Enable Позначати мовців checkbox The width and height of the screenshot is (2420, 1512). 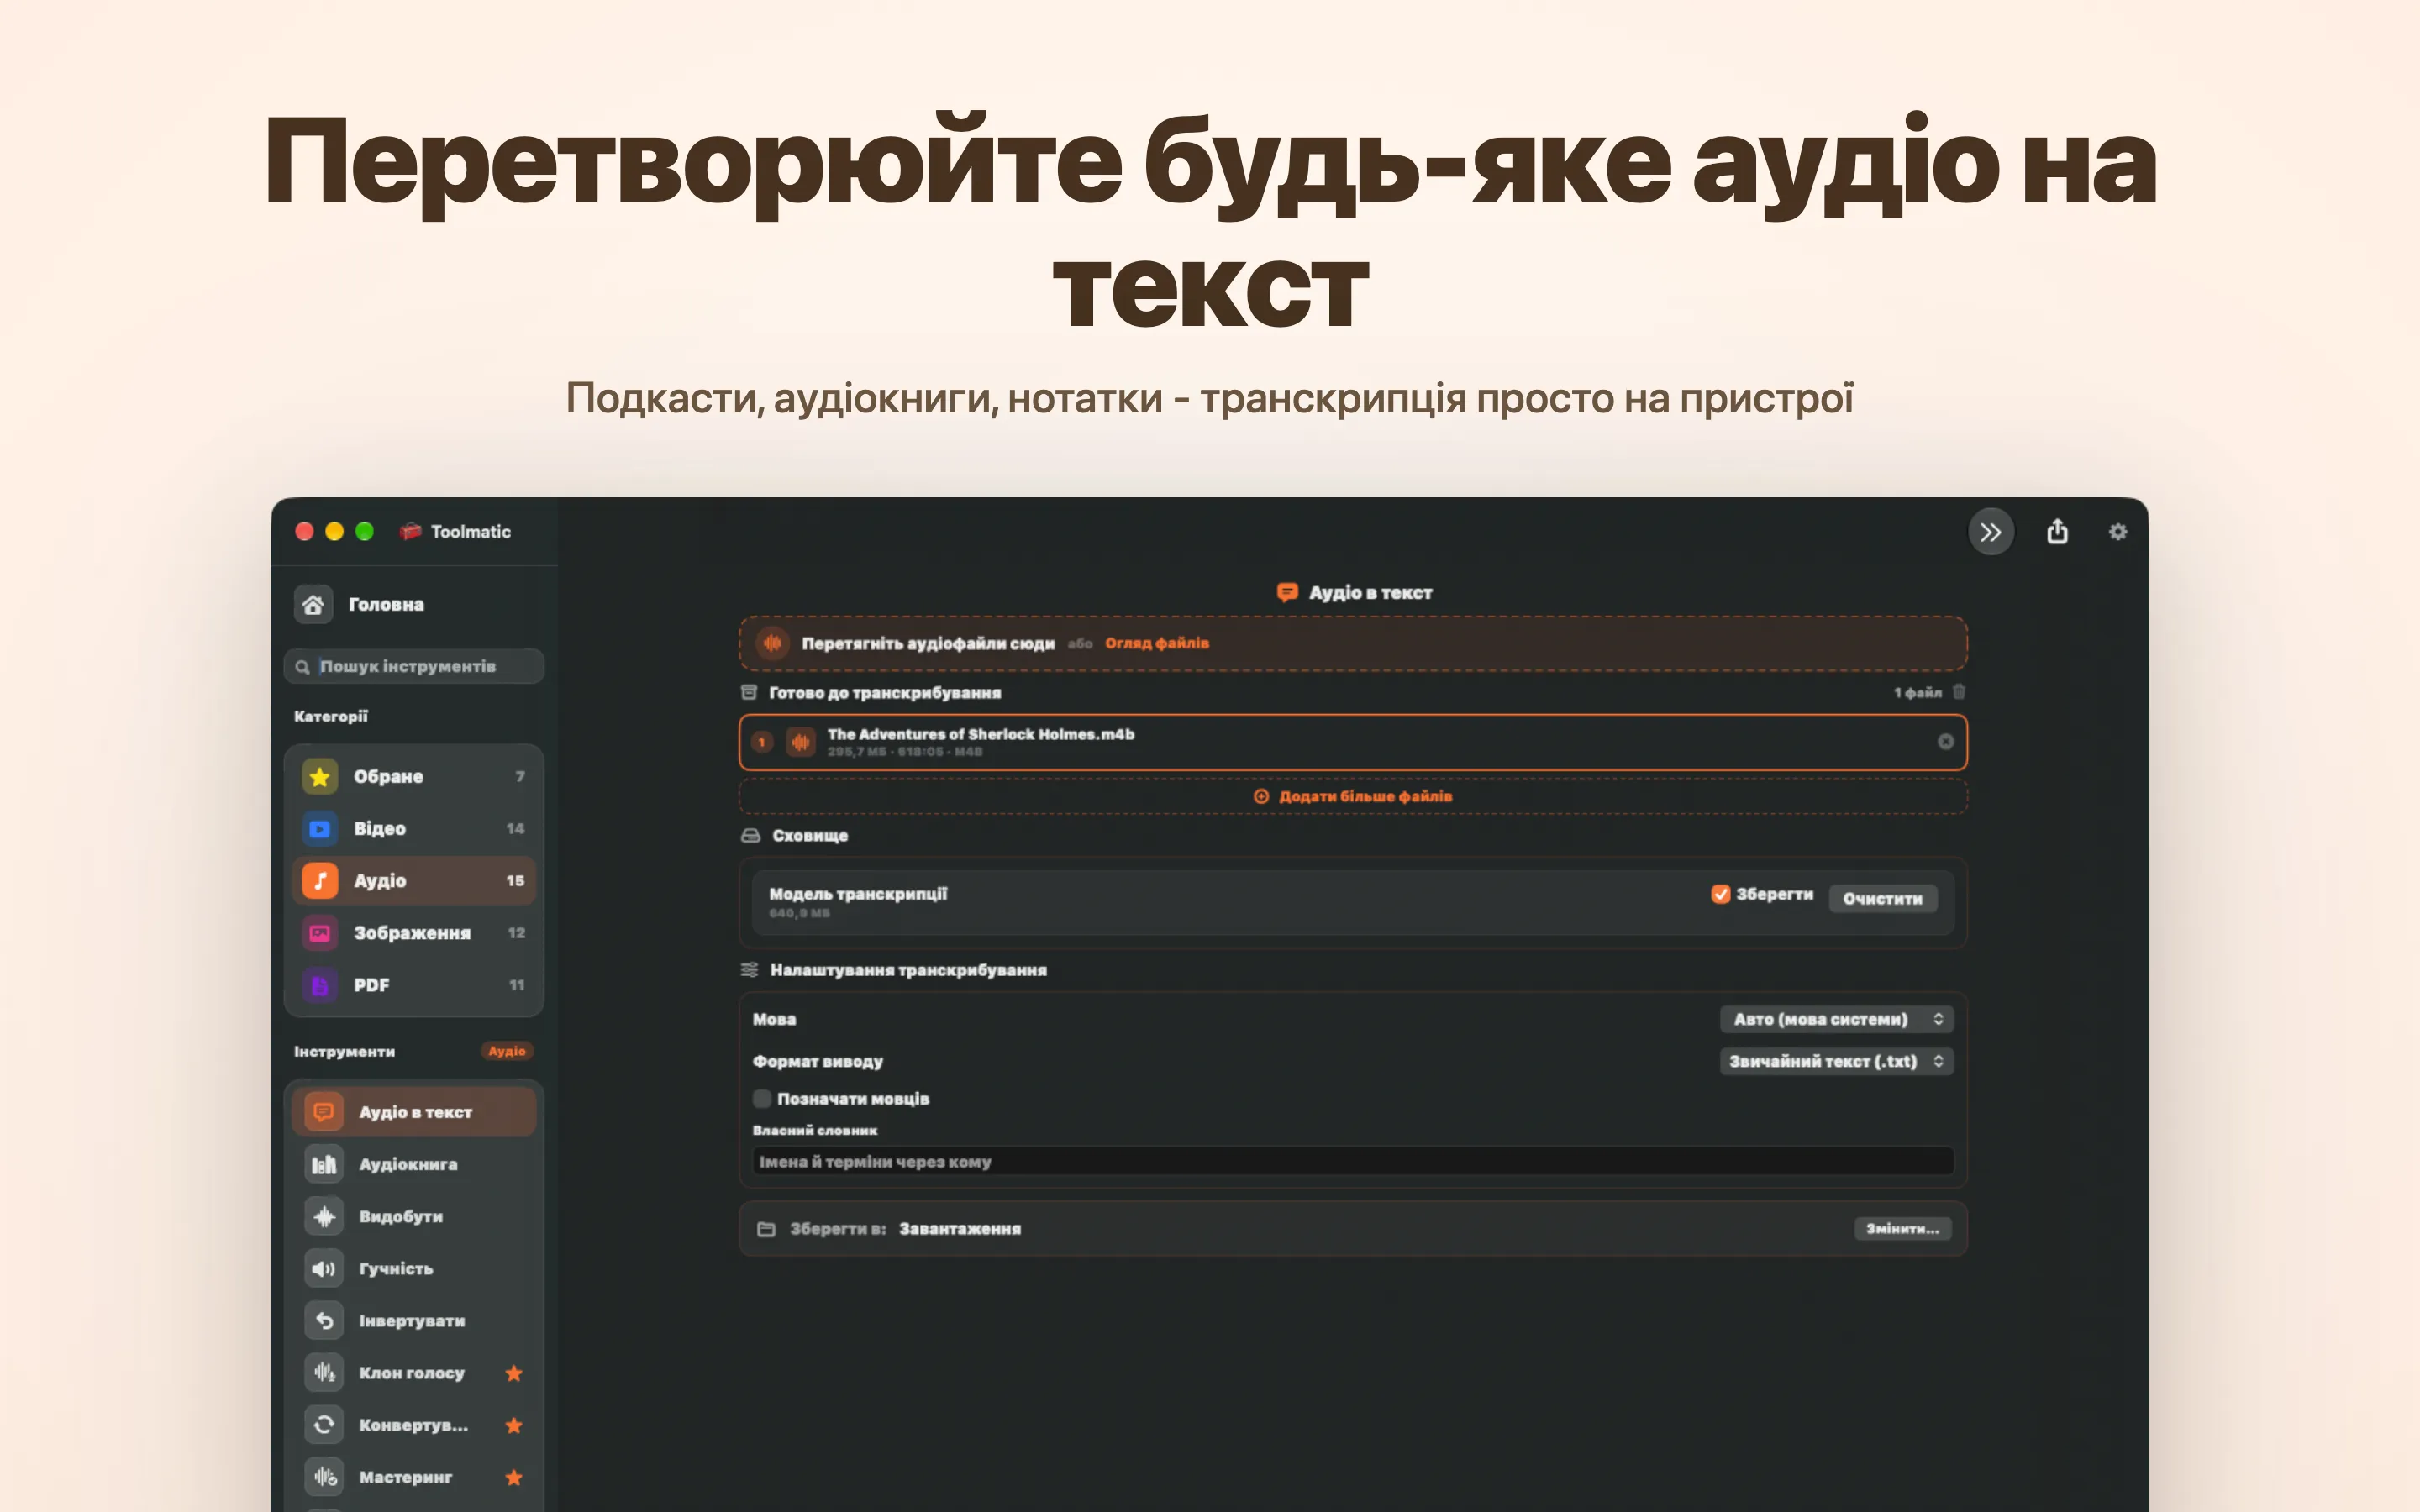762,1098
